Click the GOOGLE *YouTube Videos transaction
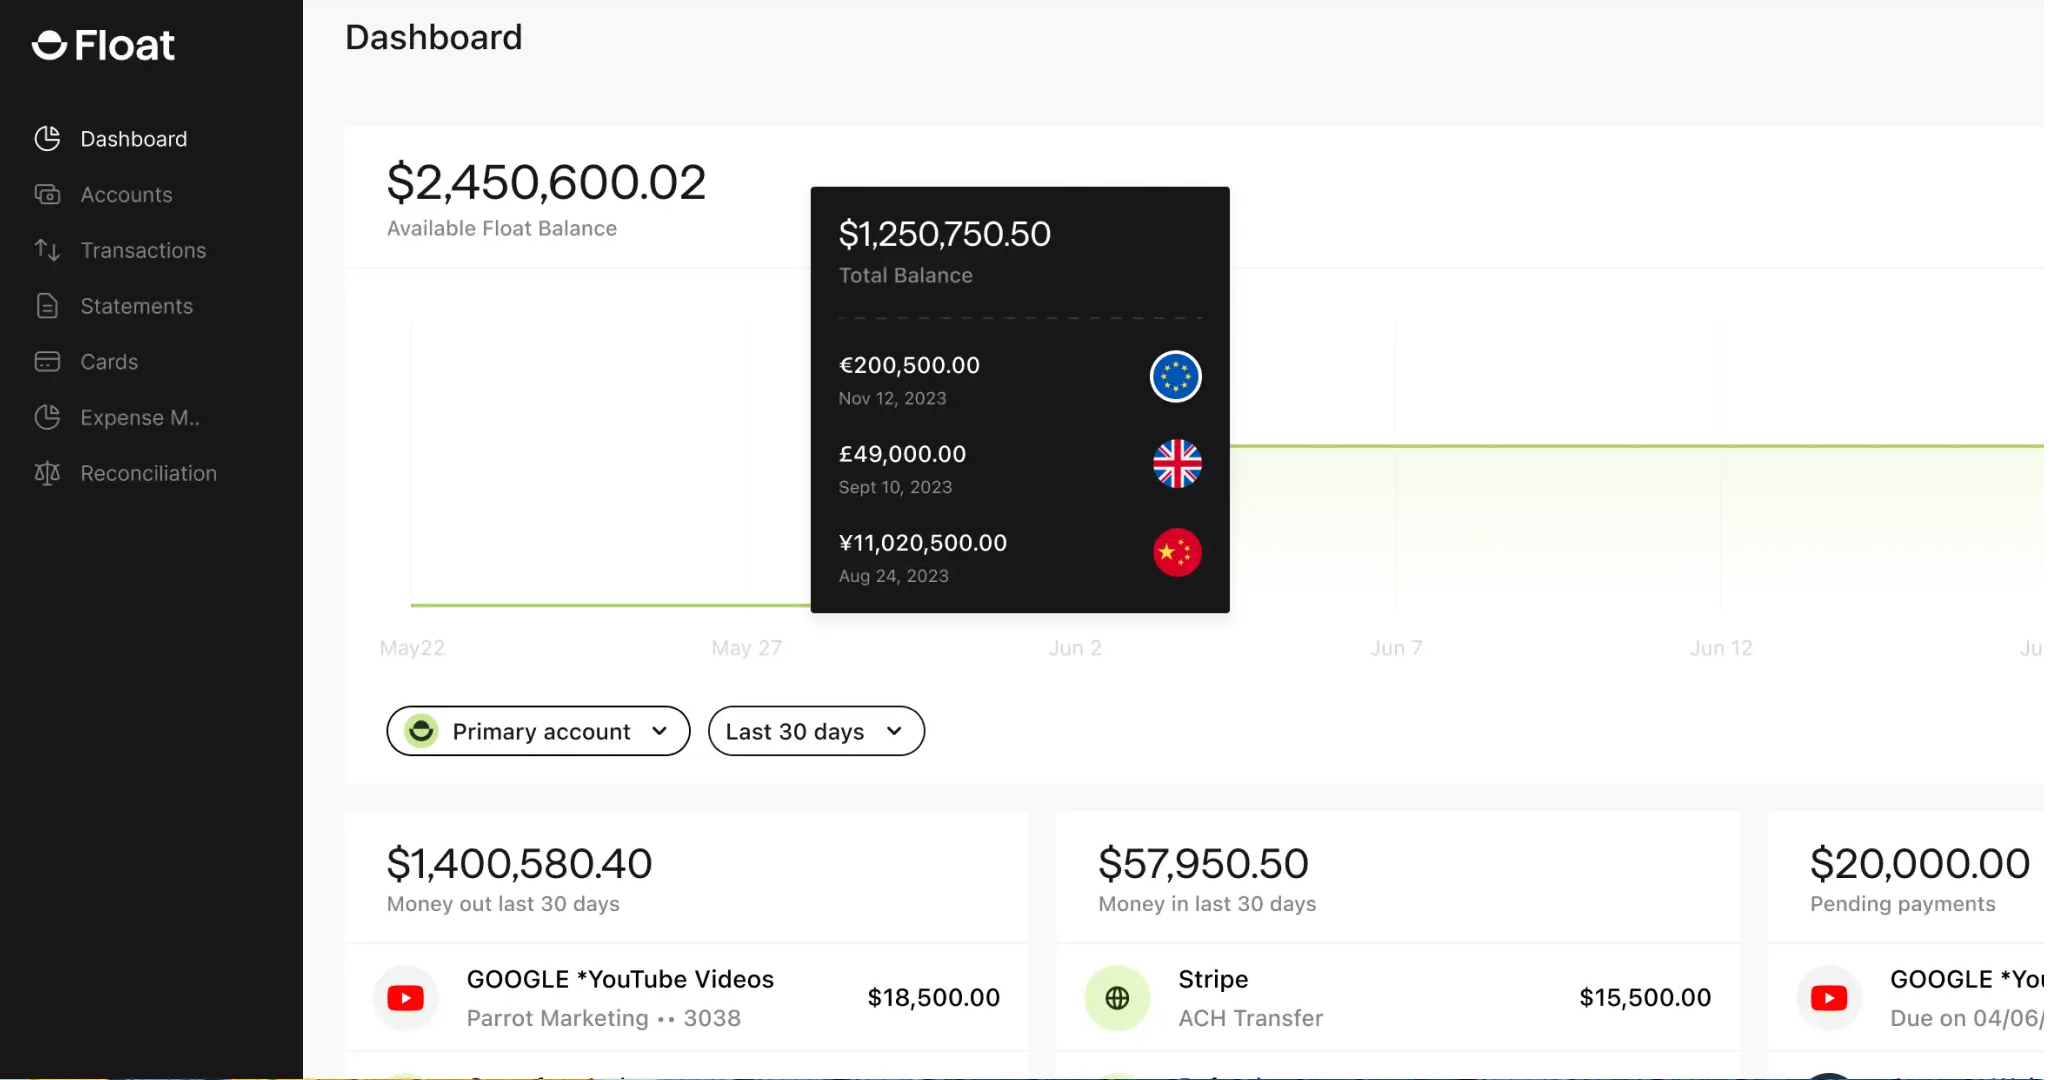Viewport: 2049px width, 1080px height. (x=620, y=979)
